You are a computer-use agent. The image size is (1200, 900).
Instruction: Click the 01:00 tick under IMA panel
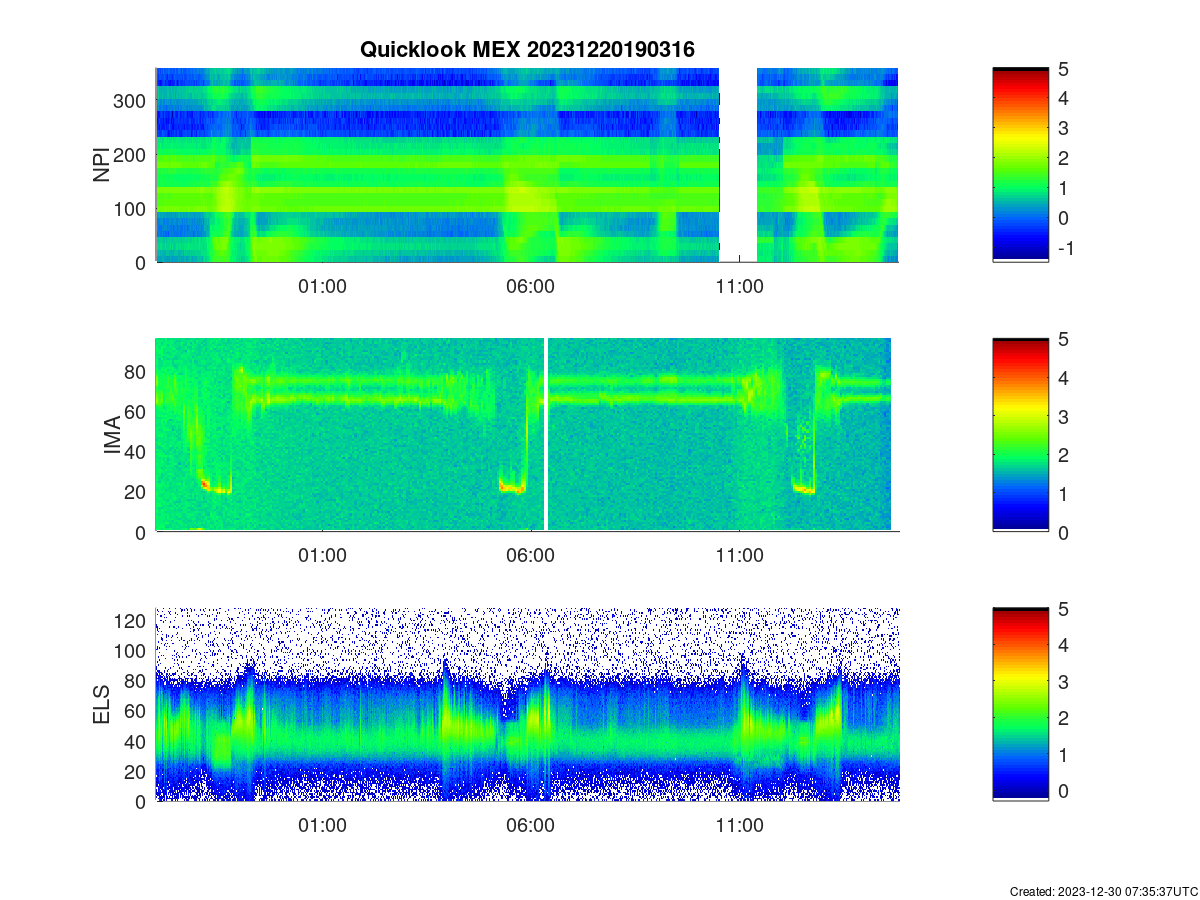[322, 556]
